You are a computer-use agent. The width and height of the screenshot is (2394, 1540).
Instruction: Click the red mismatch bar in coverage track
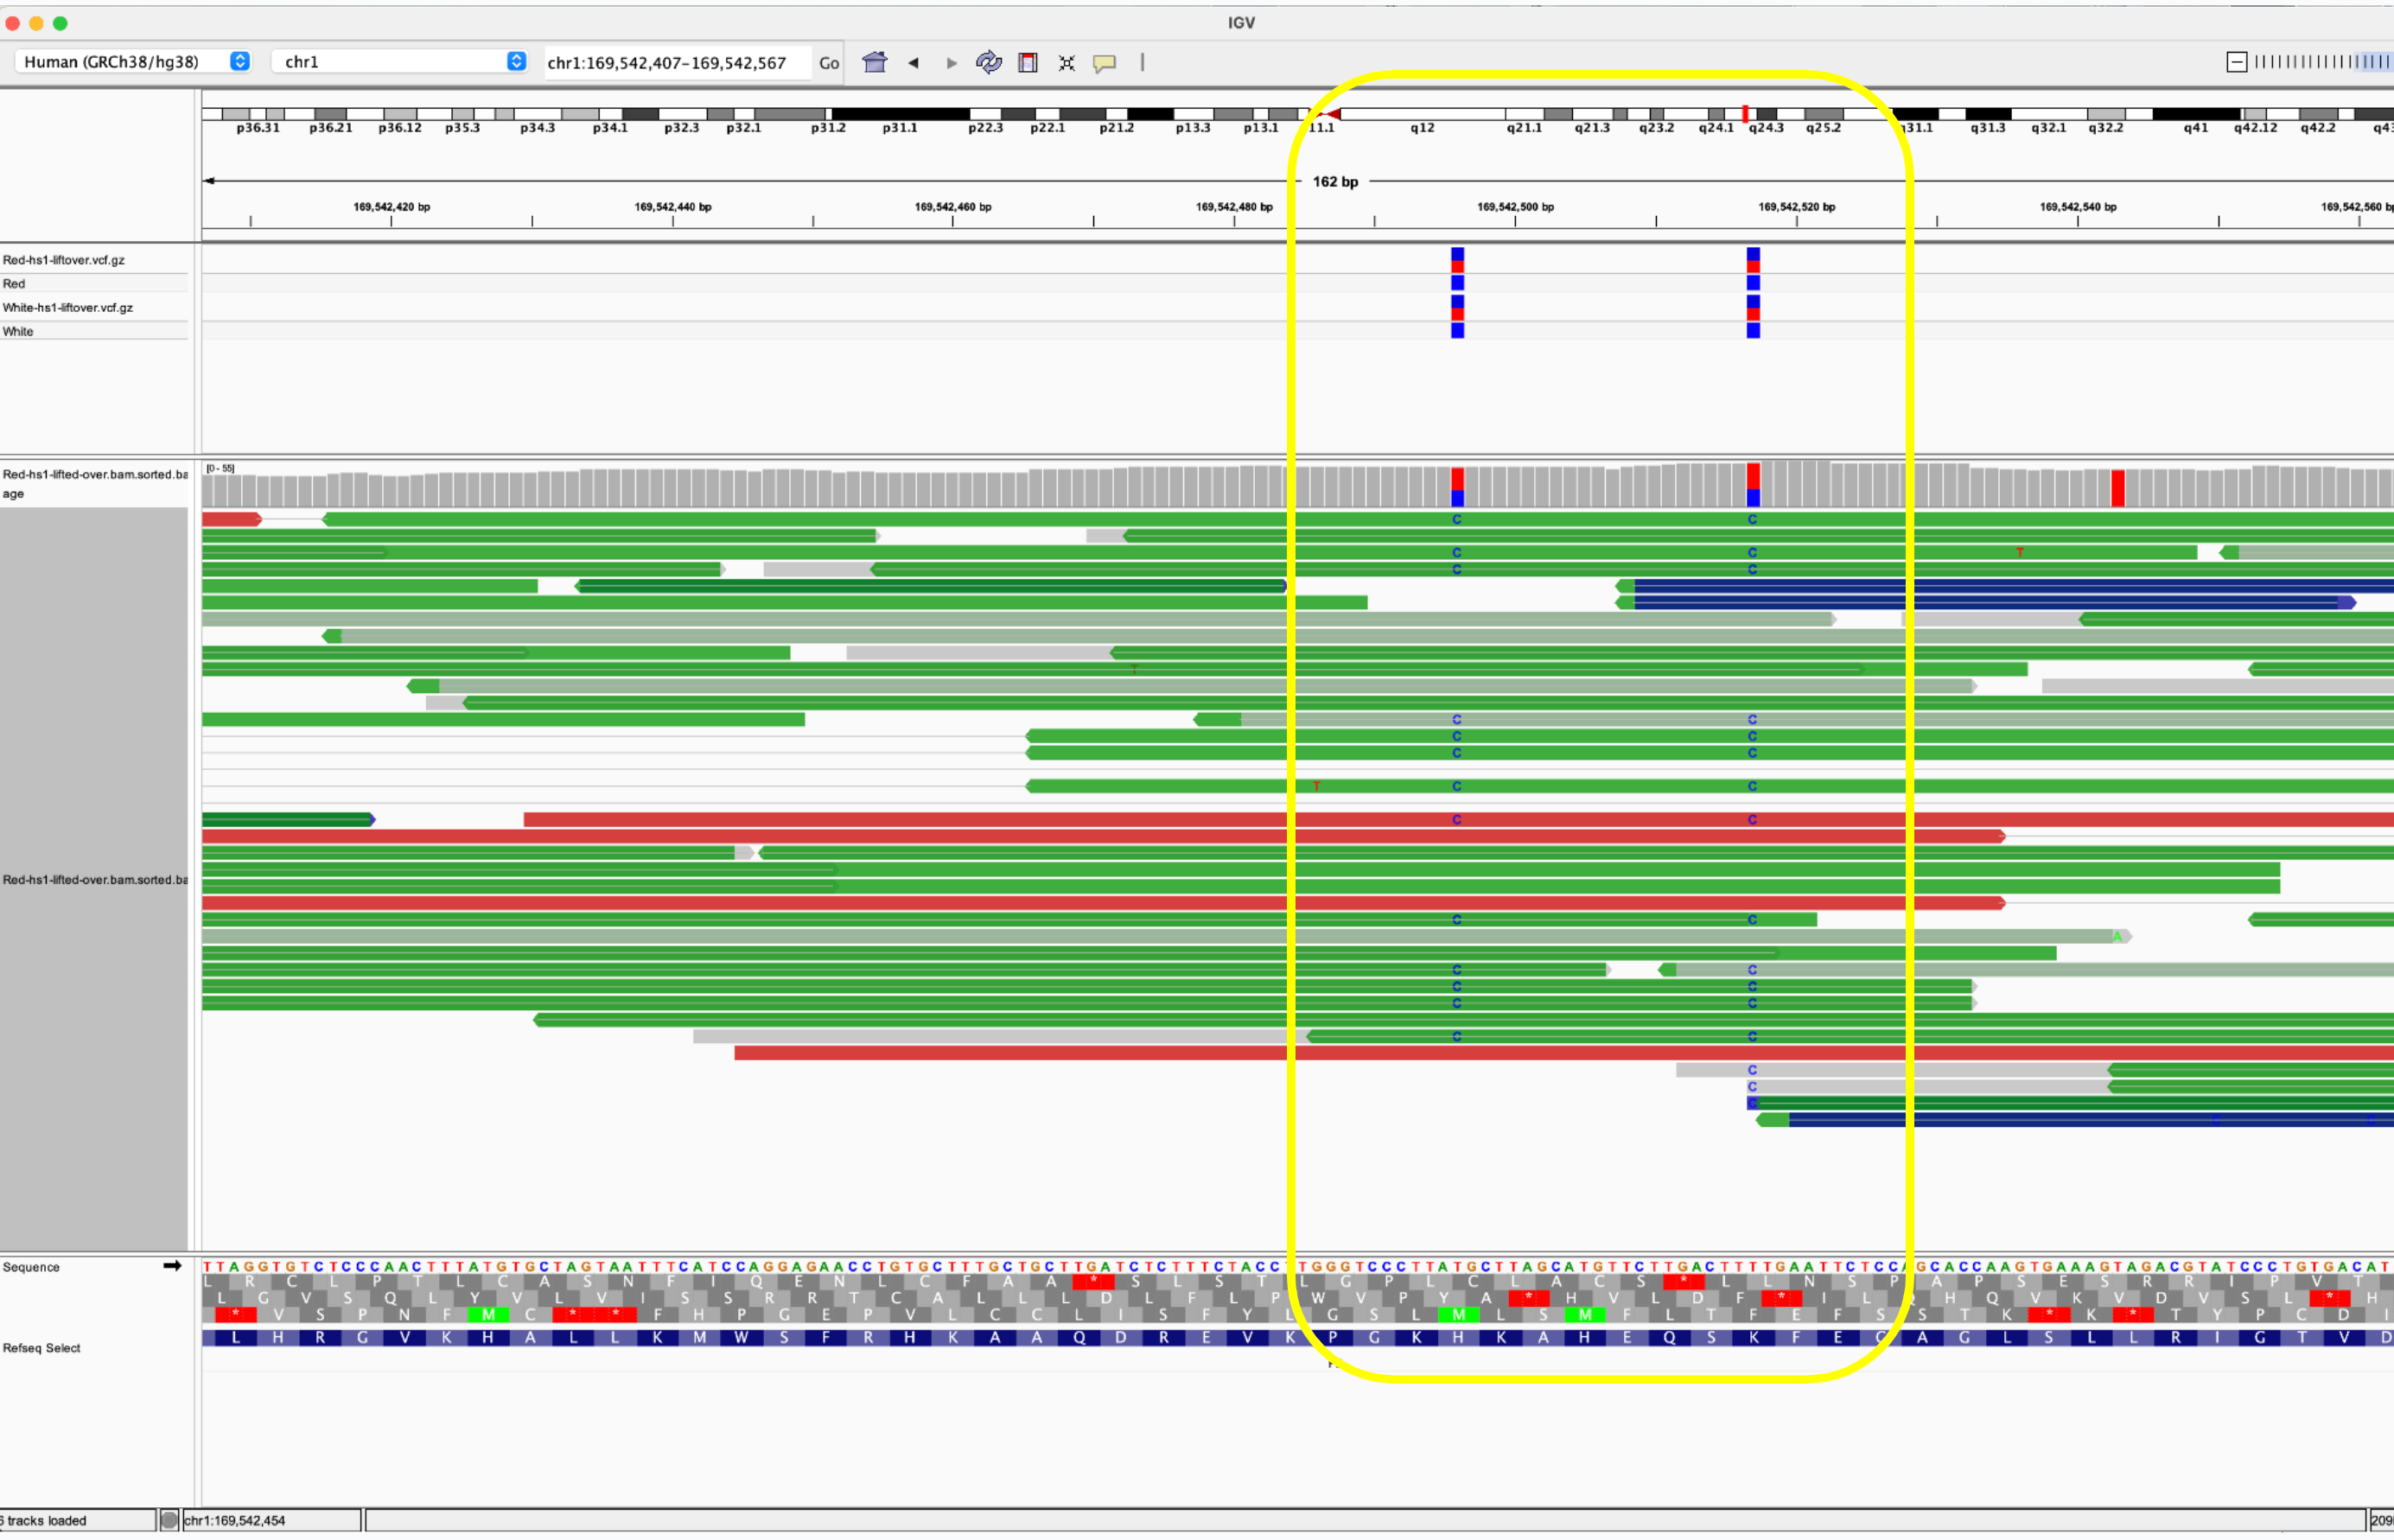2117,488
